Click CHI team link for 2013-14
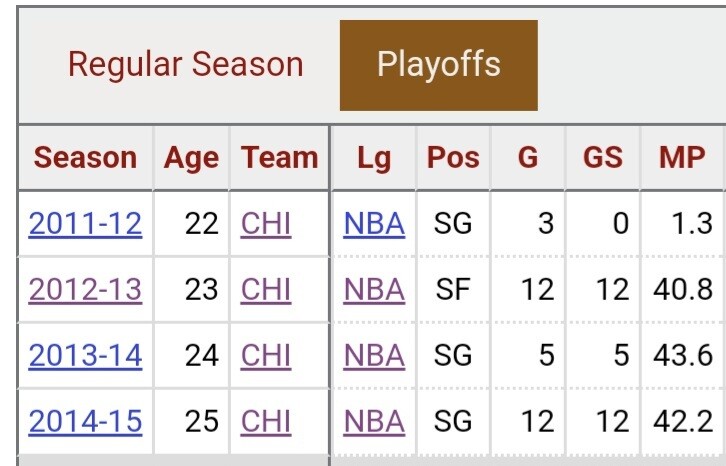 (x=266, y=355)
